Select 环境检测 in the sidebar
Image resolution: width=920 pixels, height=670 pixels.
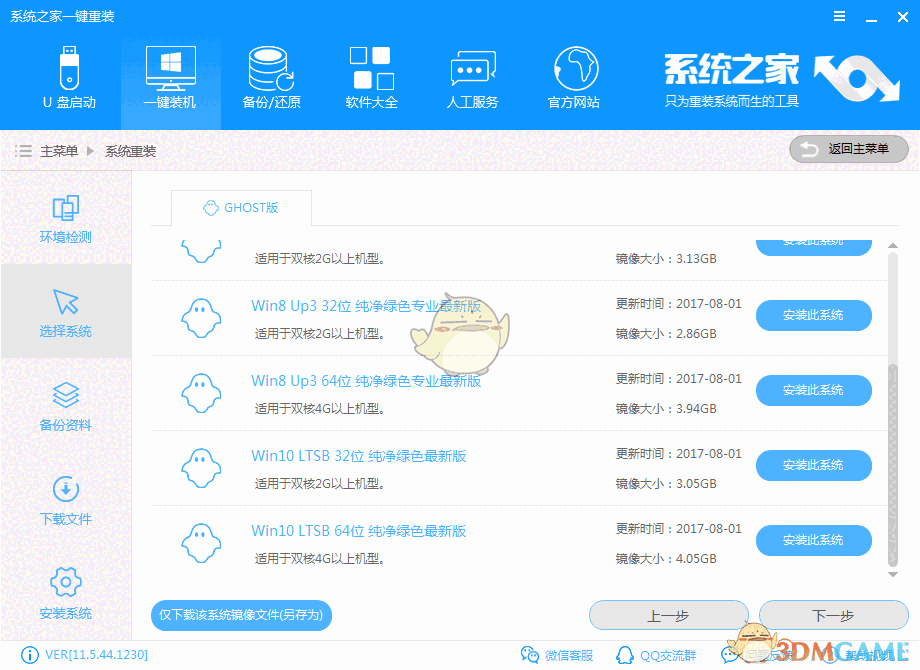pyautogui.click(x=65, y=220)
